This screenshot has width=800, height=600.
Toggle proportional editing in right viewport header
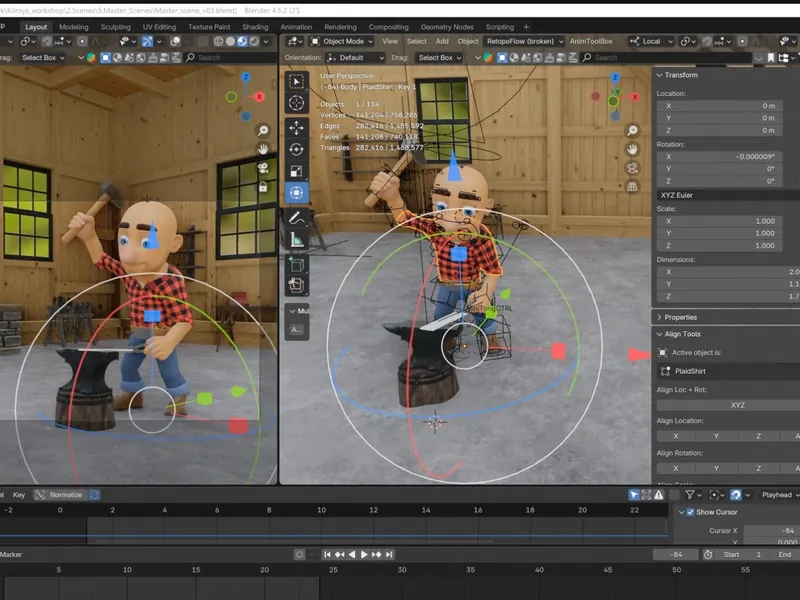(742, 41)
